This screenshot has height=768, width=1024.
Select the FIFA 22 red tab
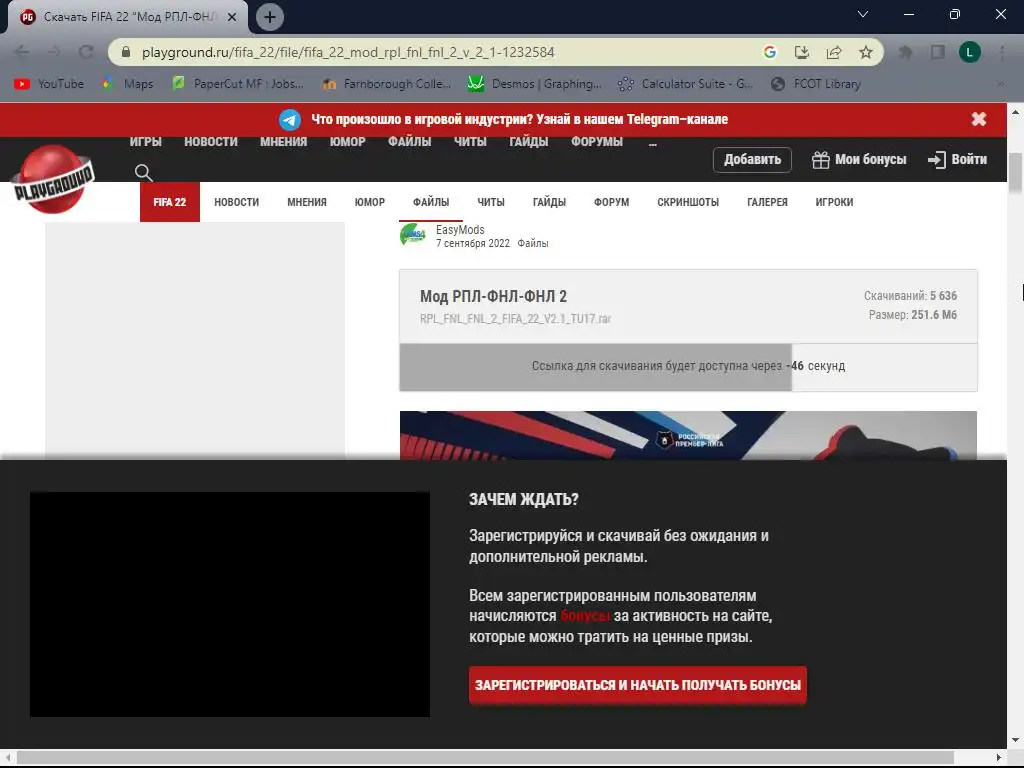pos(170,202)
